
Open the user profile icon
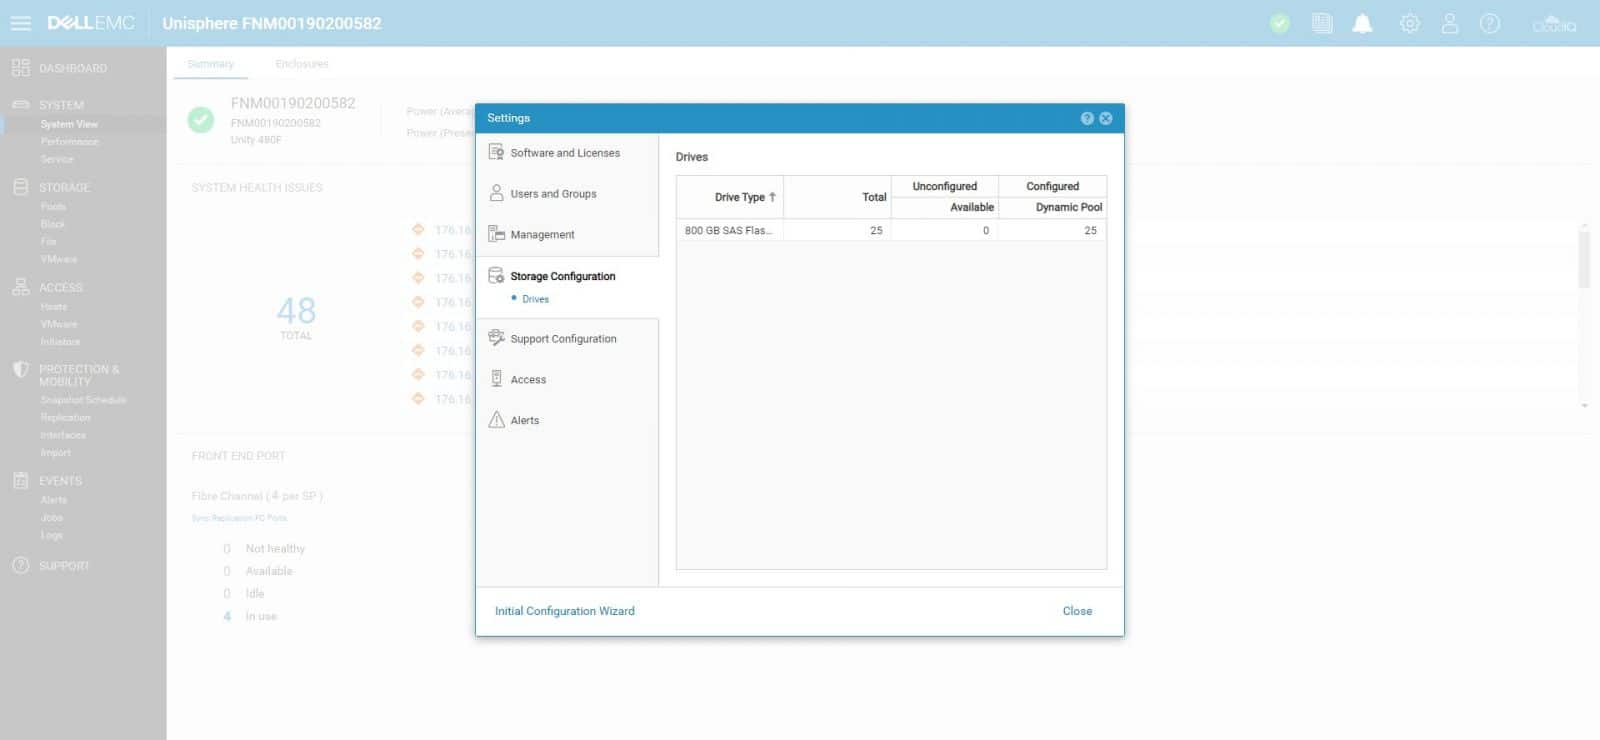1450,23
